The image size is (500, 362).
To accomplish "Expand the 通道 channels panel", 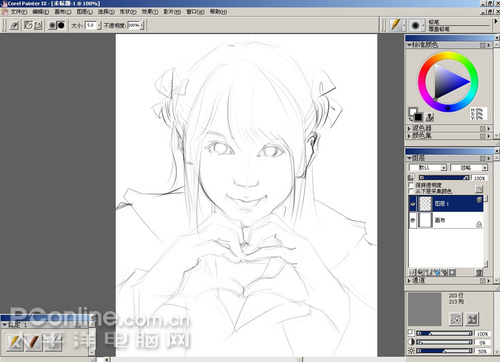I will click(x=418, y=281).
